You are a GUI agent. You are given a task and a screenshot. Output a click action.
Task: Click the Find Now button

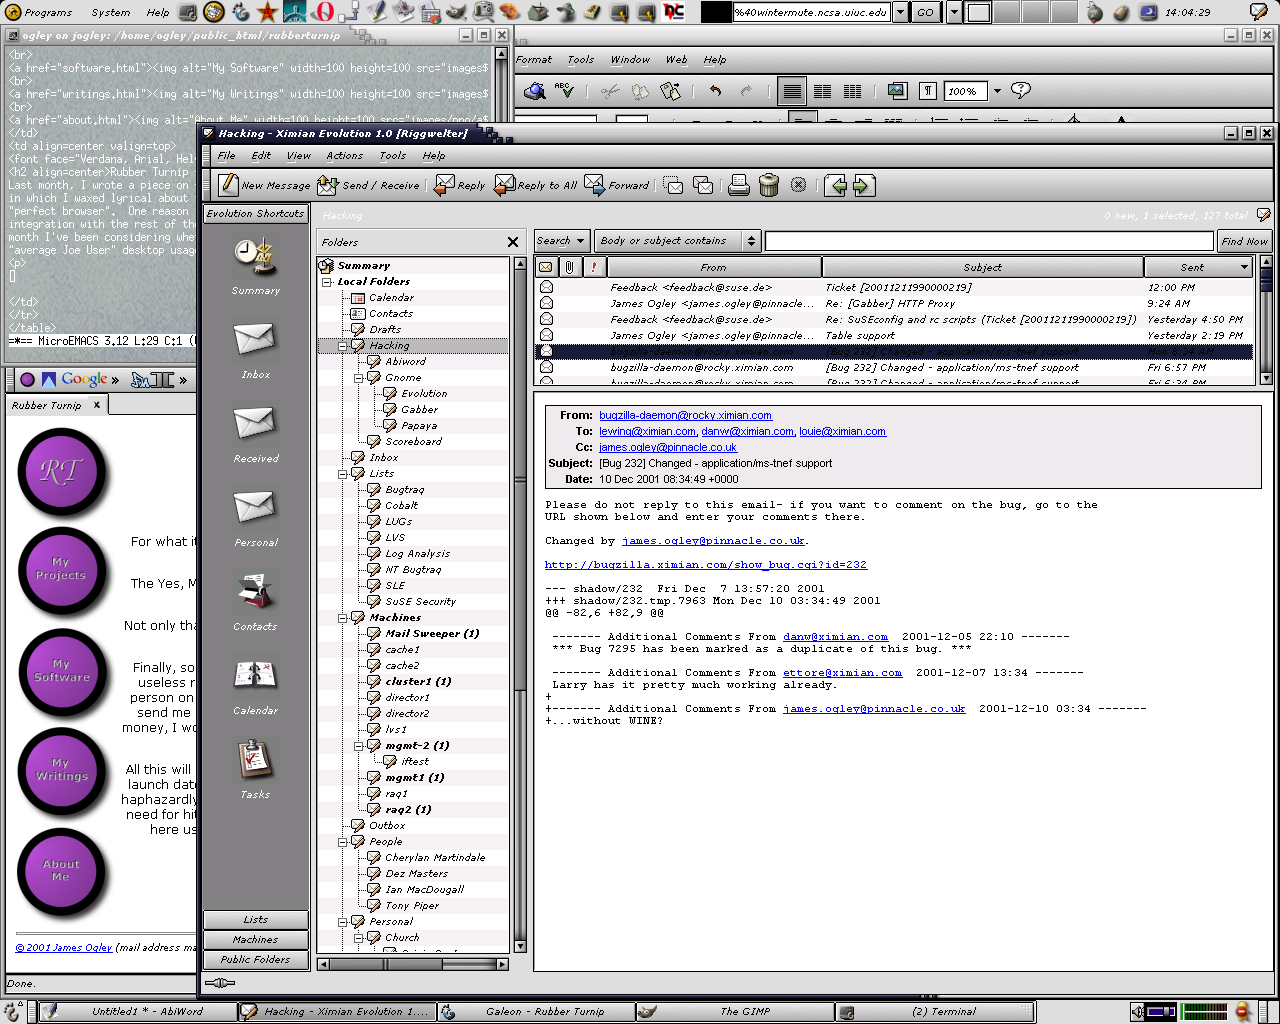[x=1244, y=241]
